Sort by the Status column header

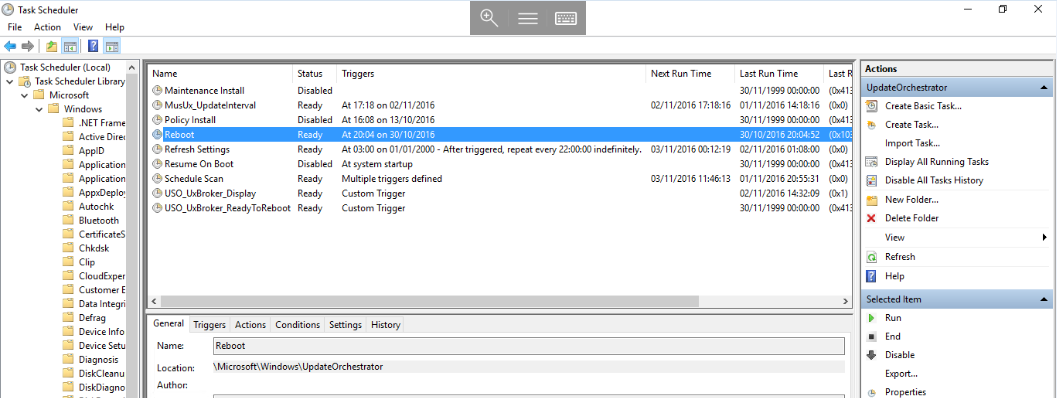tap(315, 74)
